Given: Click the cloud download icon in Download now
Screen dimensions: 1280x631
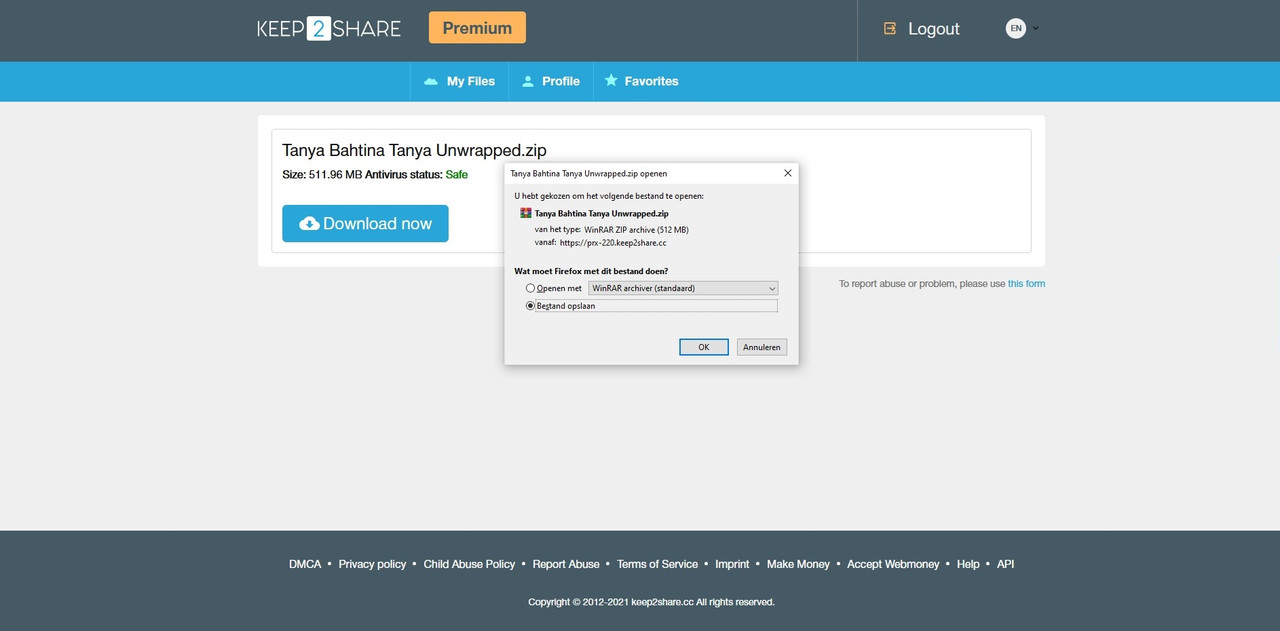Looking at the screenshot, I should click(309, 224).
